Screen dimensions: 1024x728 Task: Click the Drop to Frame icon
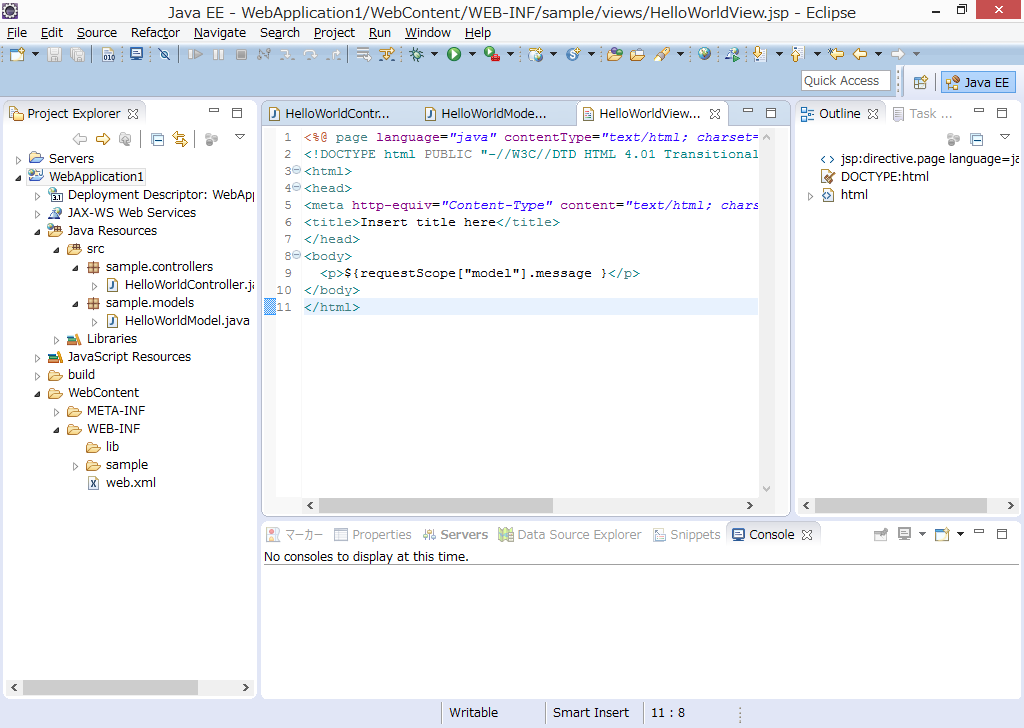coord(364,54)
